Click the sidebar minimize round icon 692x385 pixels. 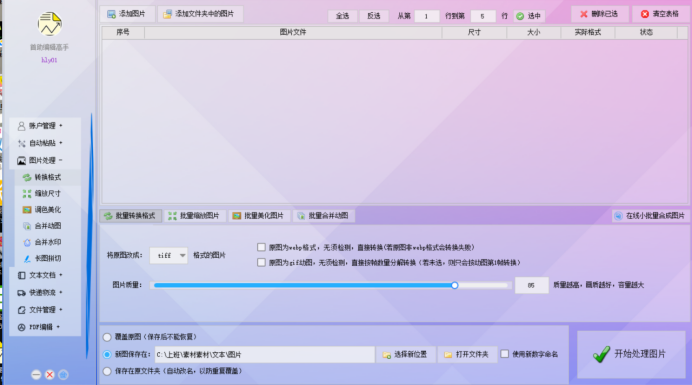pos(36,375)
